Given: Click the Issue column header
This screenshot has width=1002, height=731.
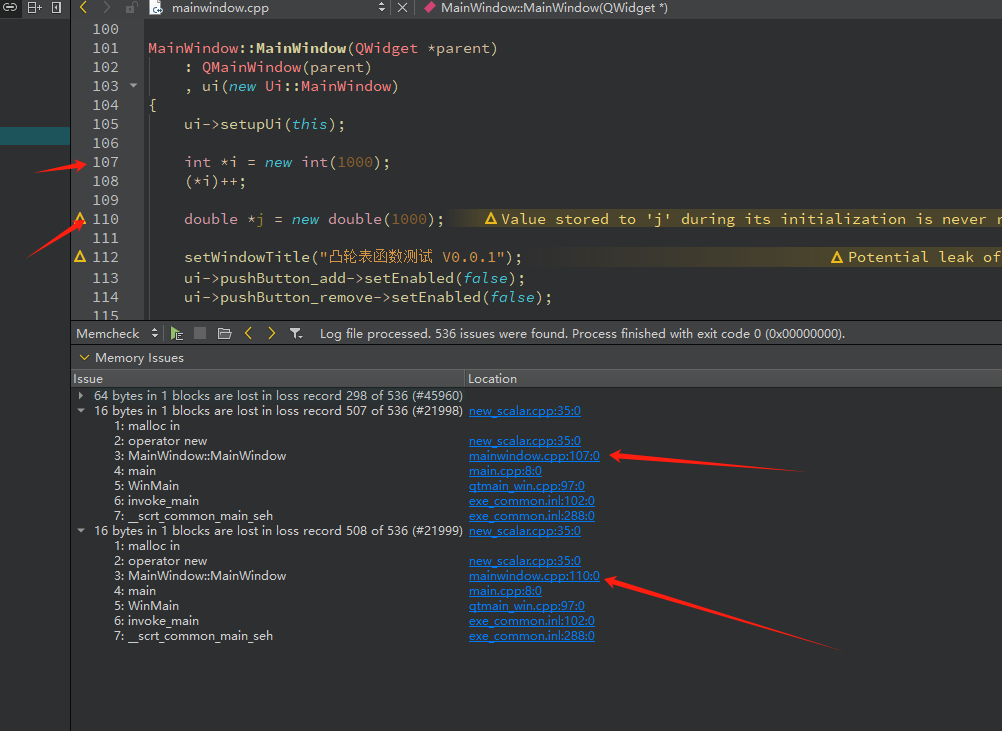Looking at the screenshot, I should click(268, 379).
